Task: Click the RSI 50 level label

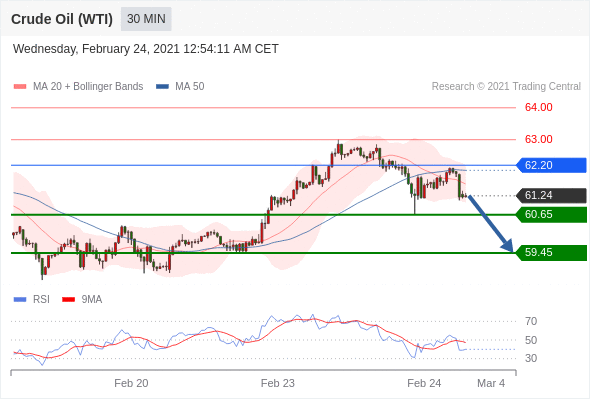Action: tap(531, 340)
